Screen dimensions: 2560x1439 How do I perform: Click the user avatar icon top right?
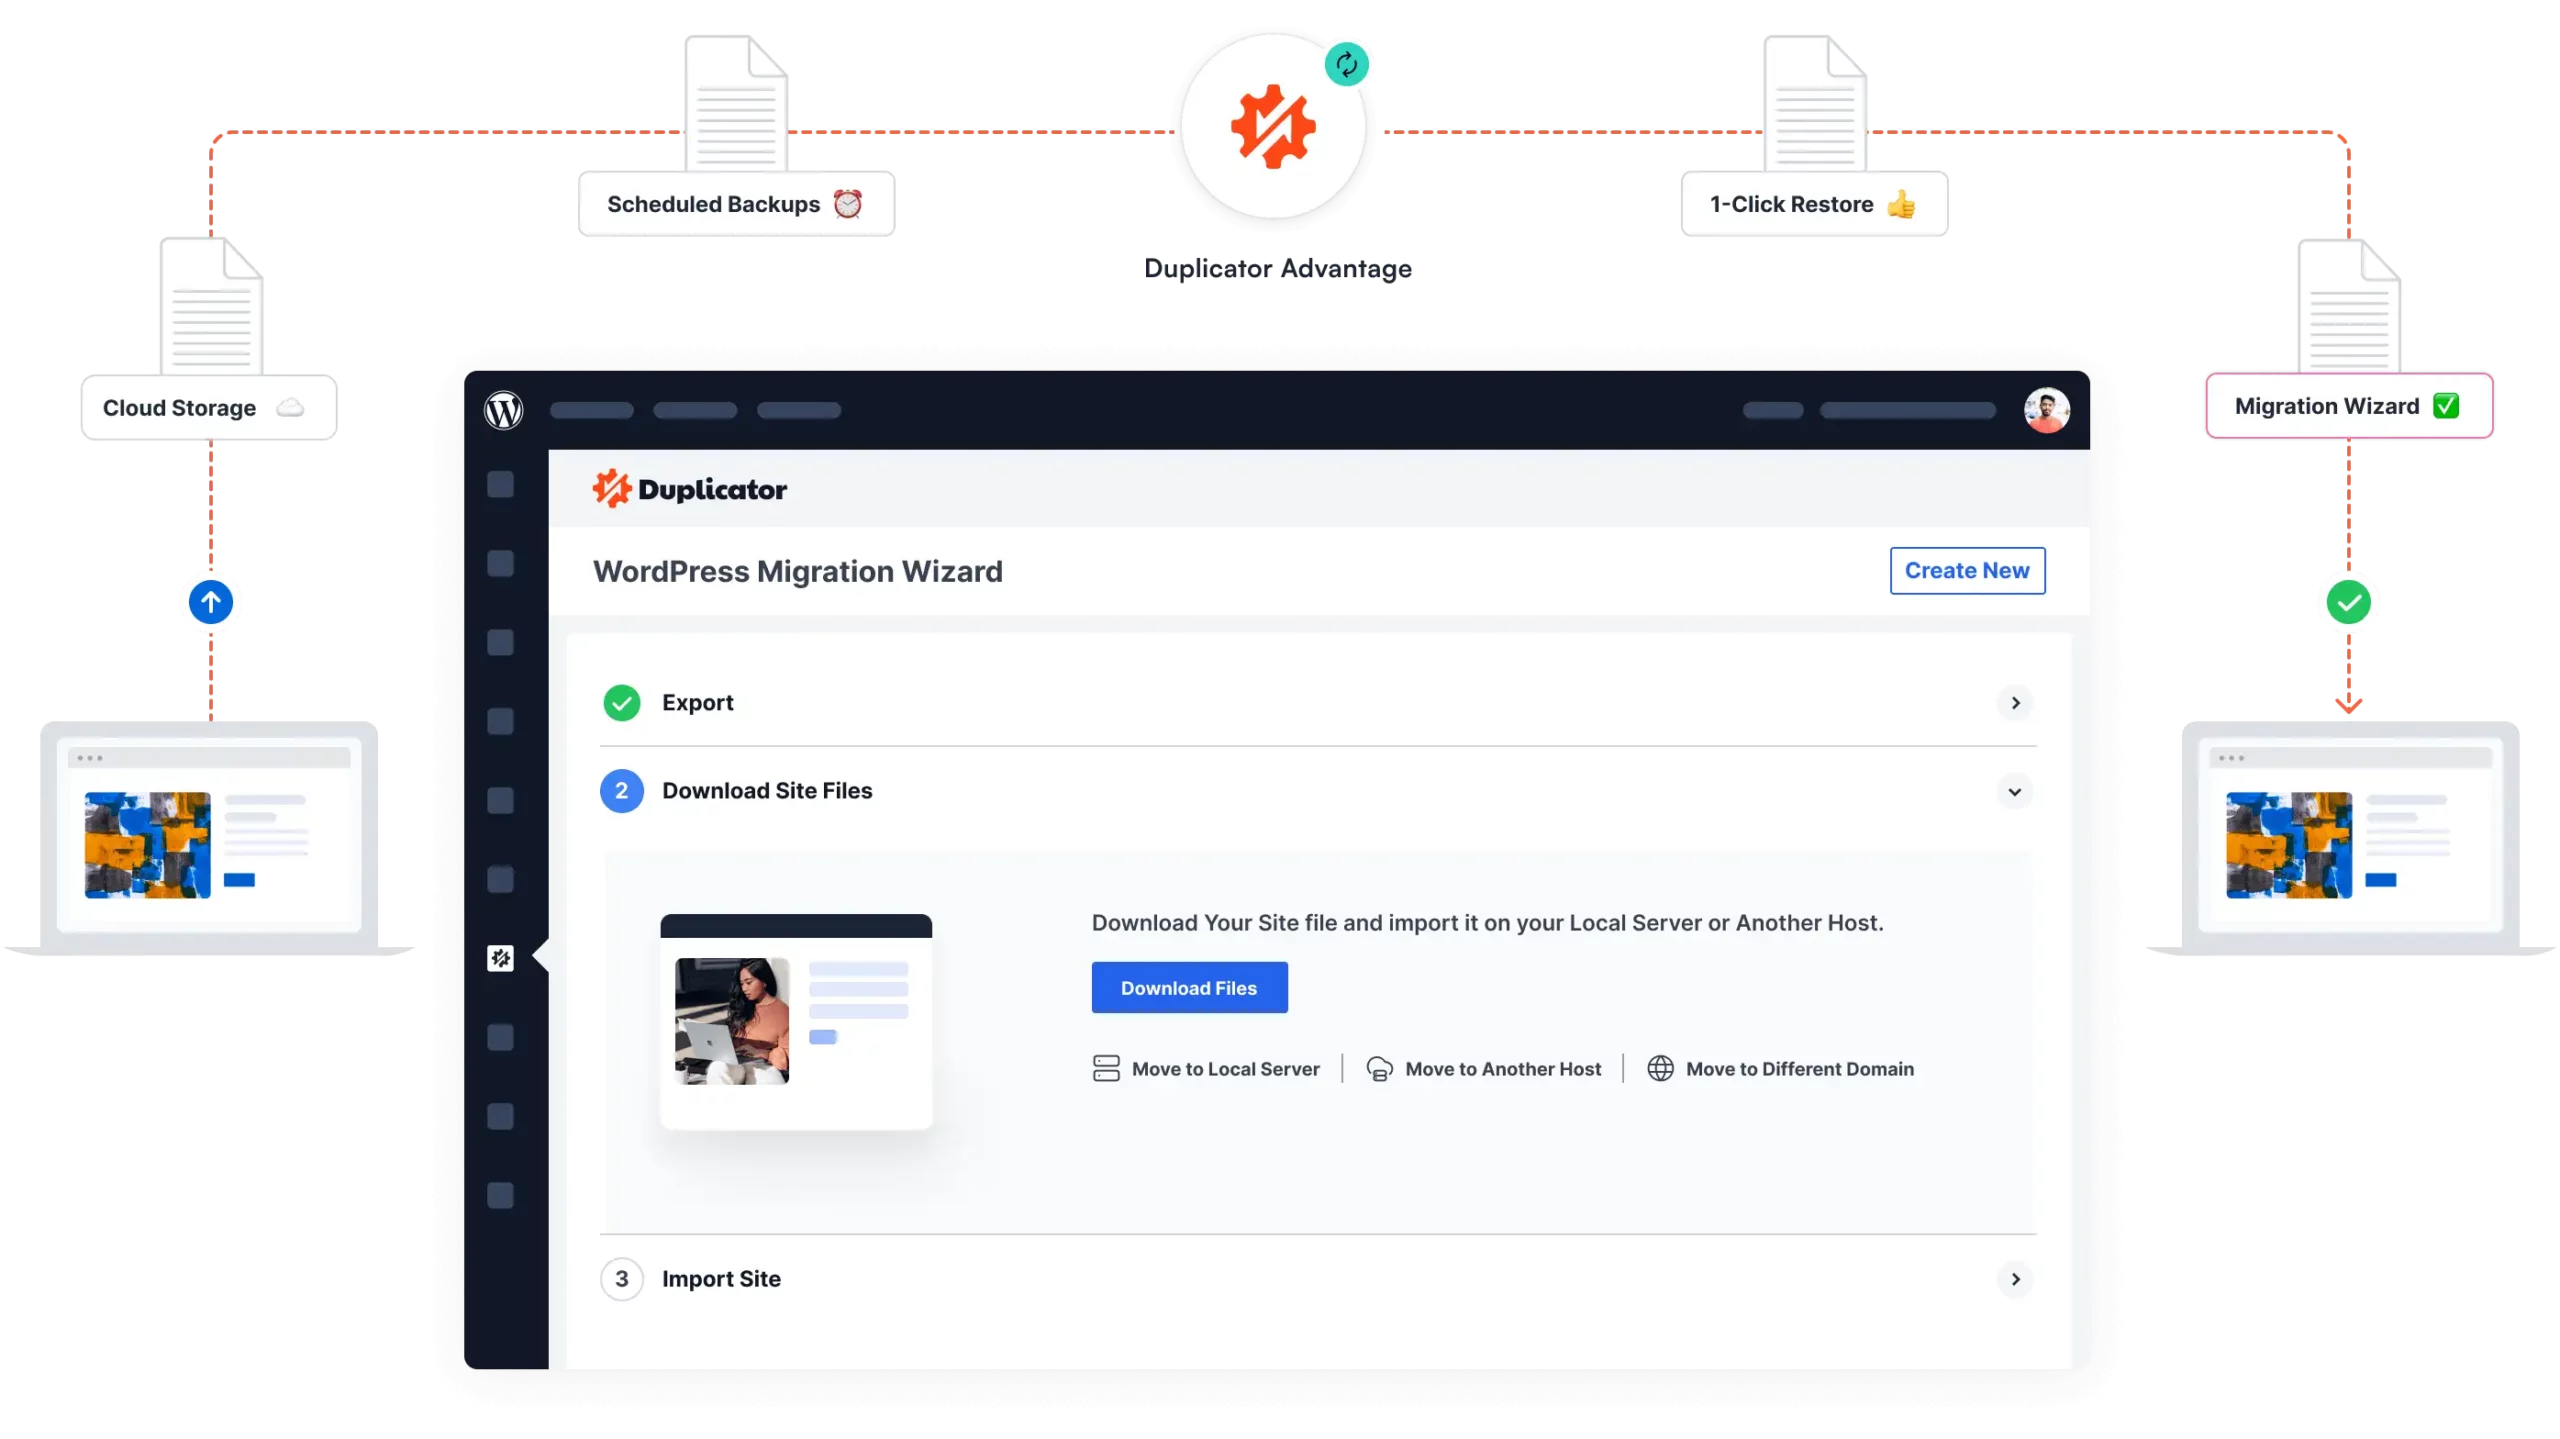(x=2047, y=410)
